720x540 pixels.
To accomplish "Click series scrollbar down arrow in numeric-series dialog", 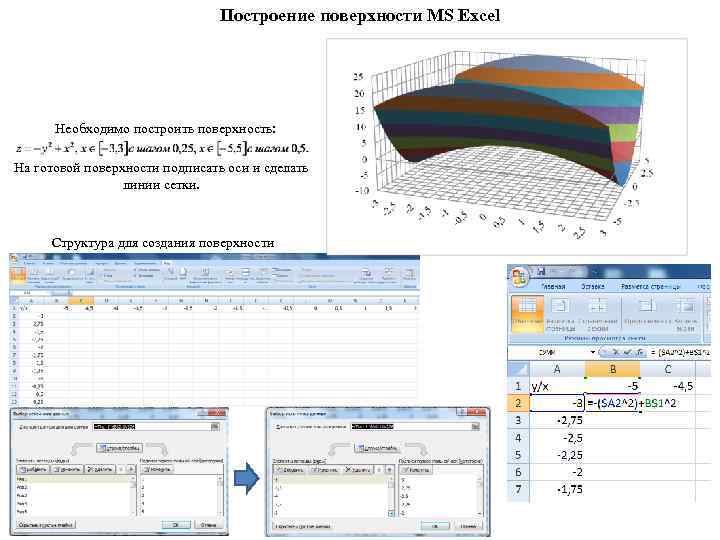I will click(x=391, y=513).
